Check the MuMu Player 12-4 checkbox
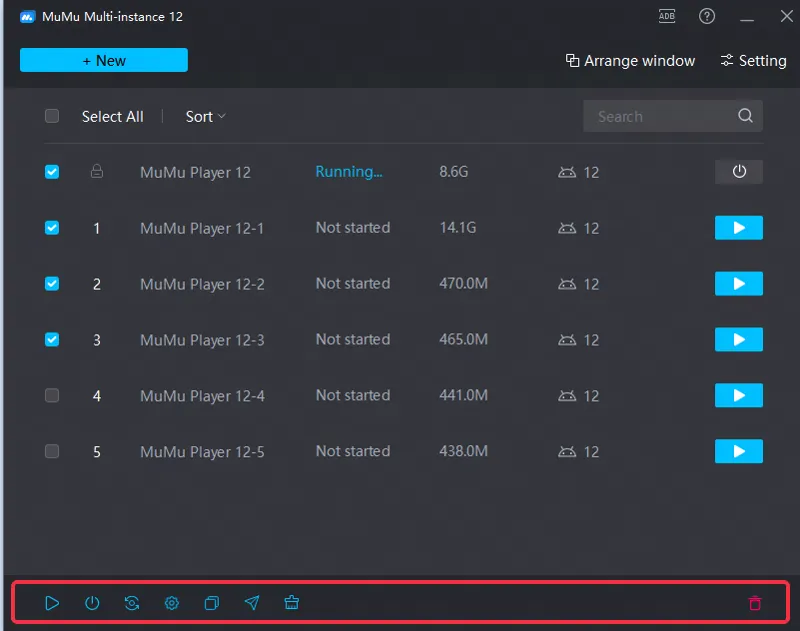Image resolution: width=800 pixels, height=631 pixels. point(52,395)
